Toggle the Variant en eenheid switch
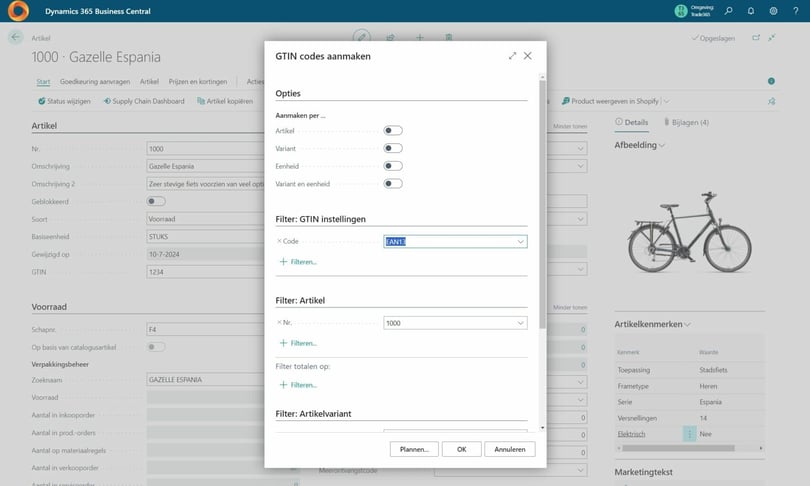 point(393,183)
